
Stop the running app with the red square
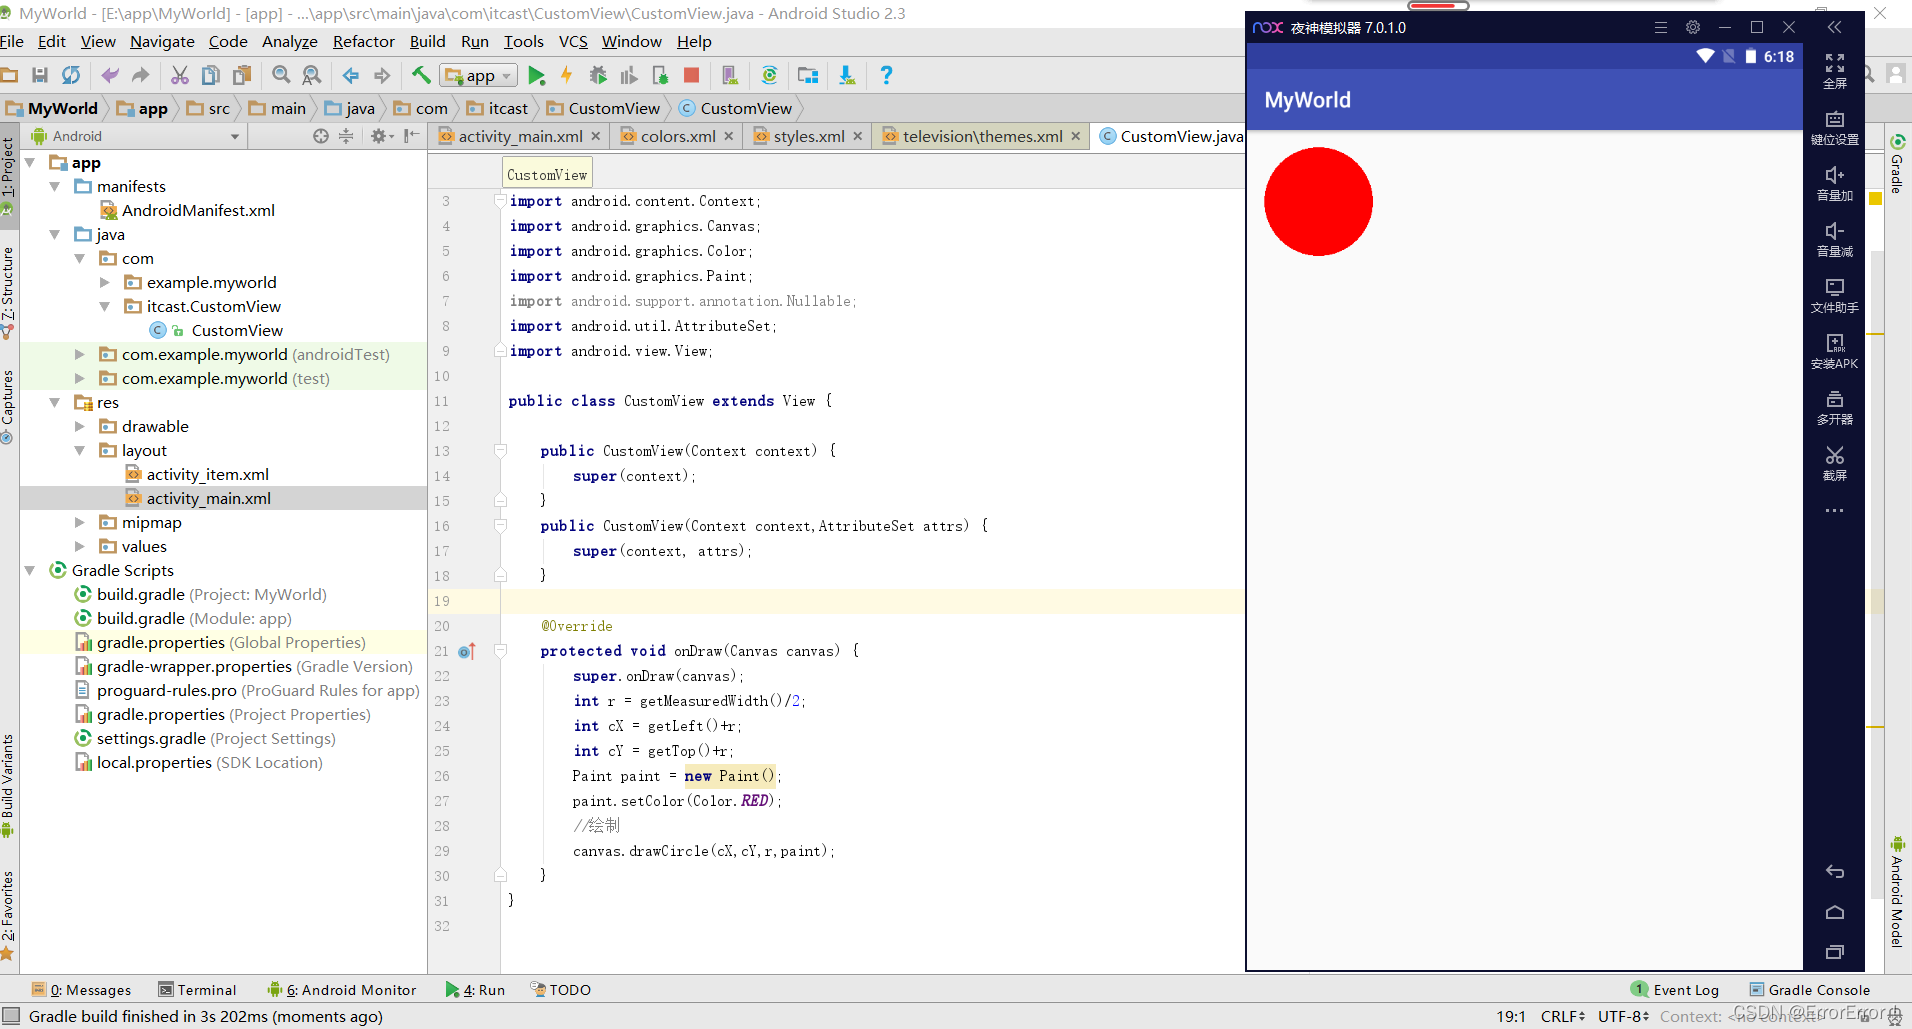(691, 75)
